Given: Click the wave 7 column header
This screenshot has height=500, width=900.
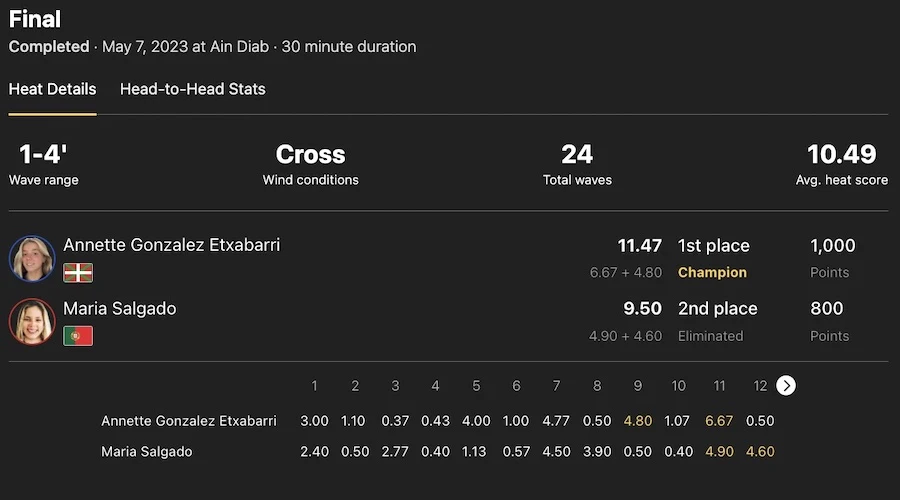Looking at the screenshot, I should pyautogui.click(x=557, y=386).
